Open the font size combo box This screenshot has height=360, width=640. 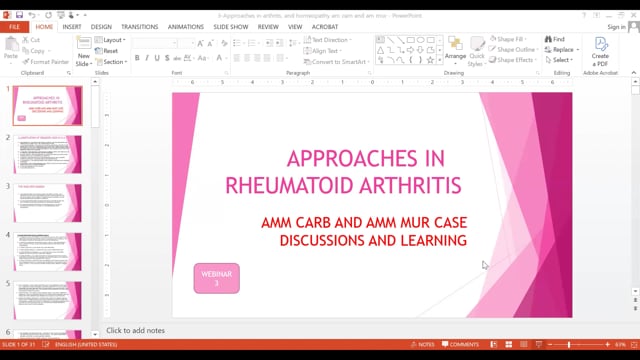(x=187, y=43)
